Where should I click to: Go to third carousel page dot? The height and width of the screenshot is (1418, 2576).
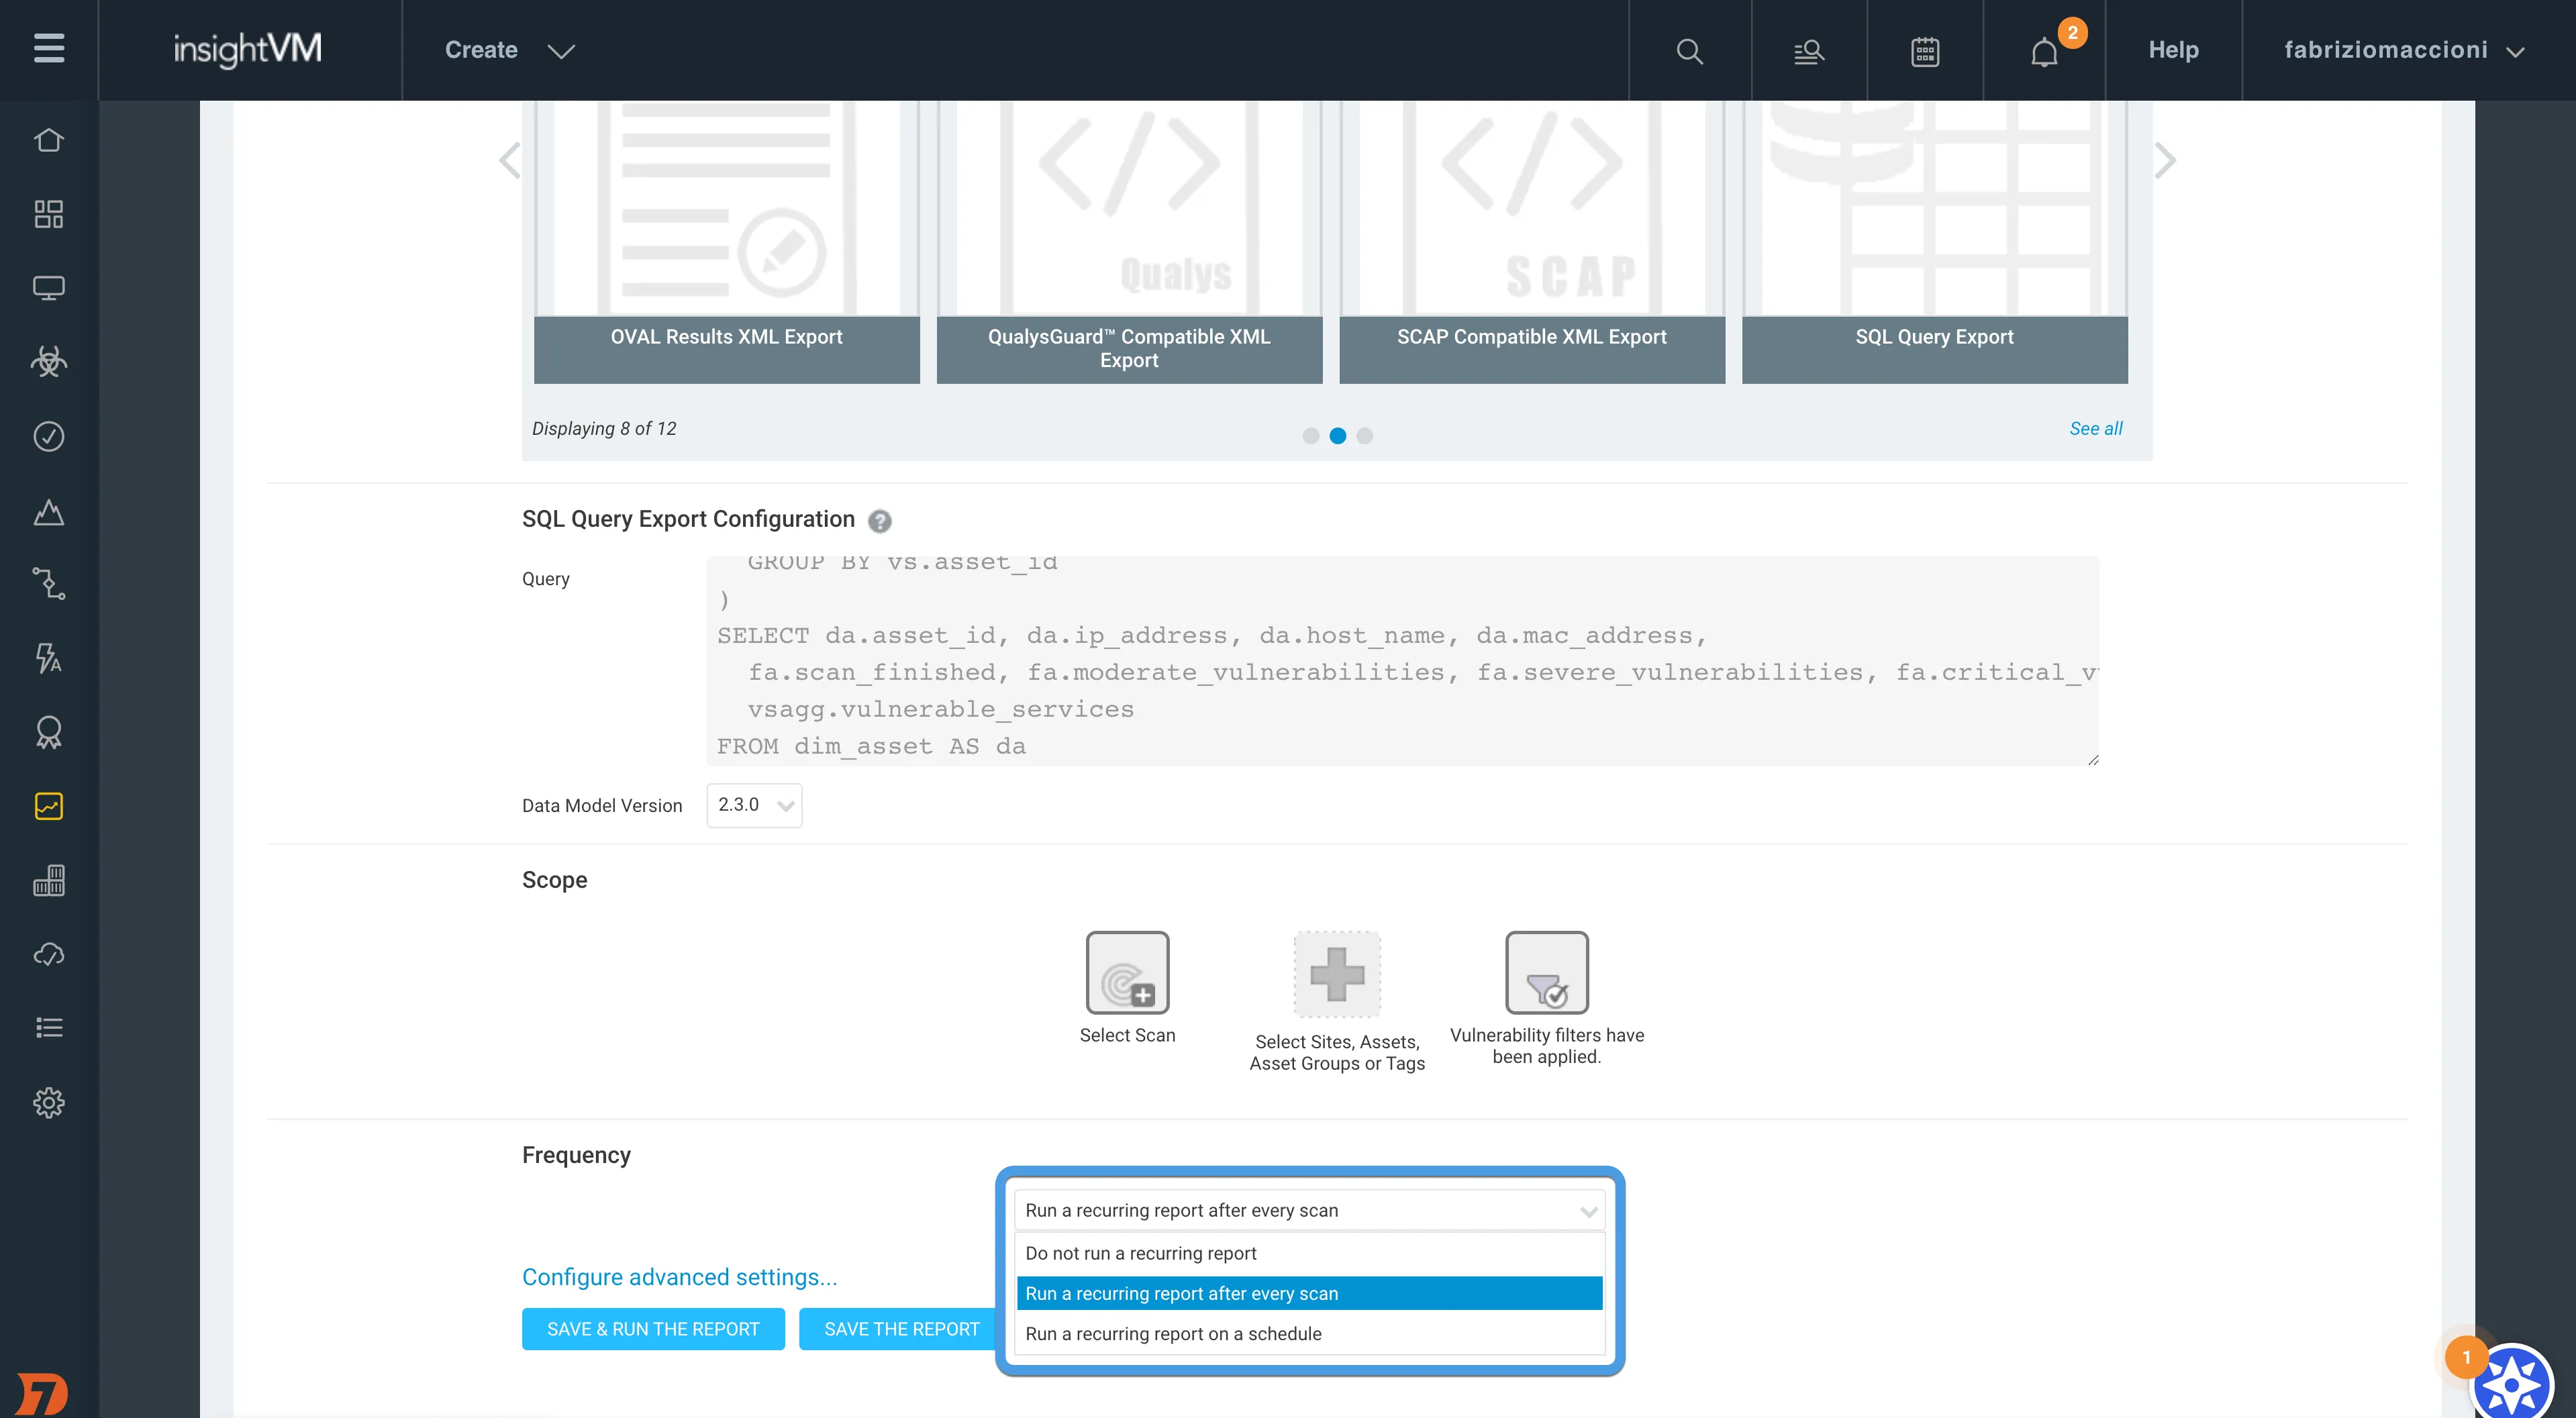(x=1364, y=436)
